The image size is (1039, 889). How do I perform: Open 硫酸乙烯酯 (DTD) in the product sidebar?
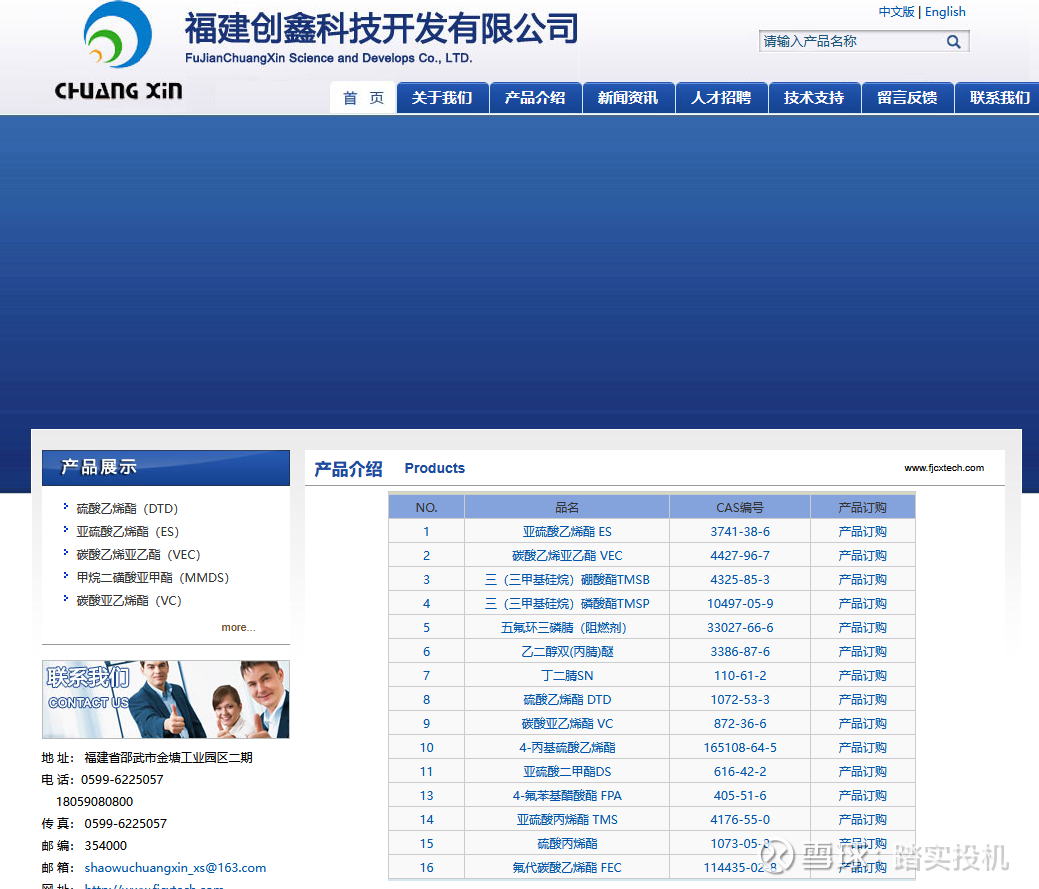(x=127, y=509)
